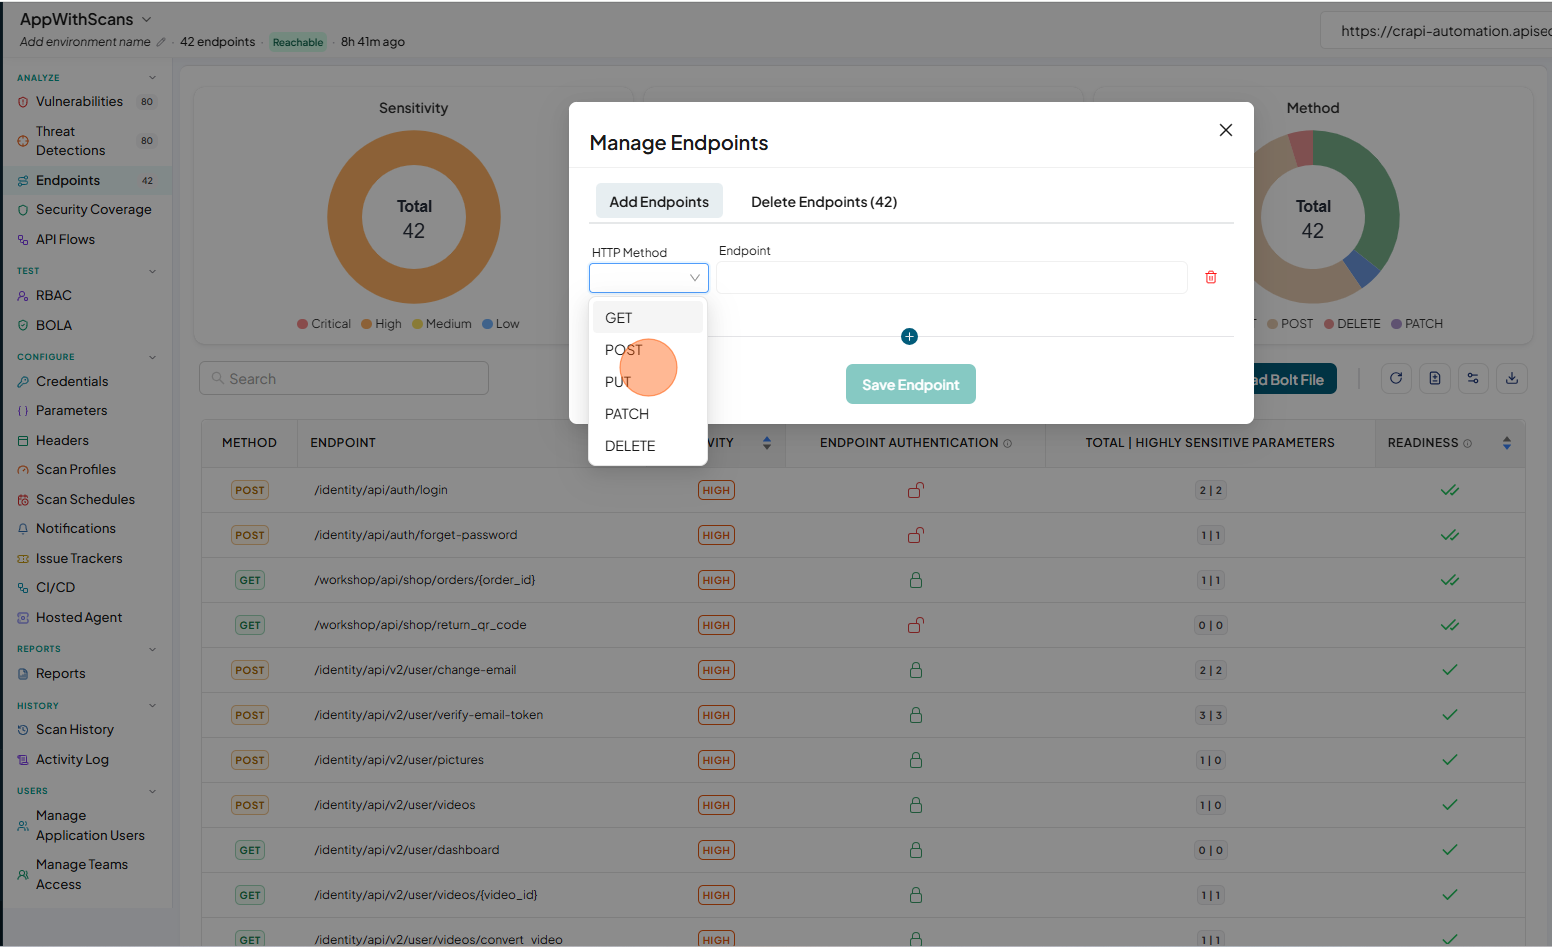The image size is (1552, 947).
Task: Edit environment name with pencil icon
Action: point(161,42)
